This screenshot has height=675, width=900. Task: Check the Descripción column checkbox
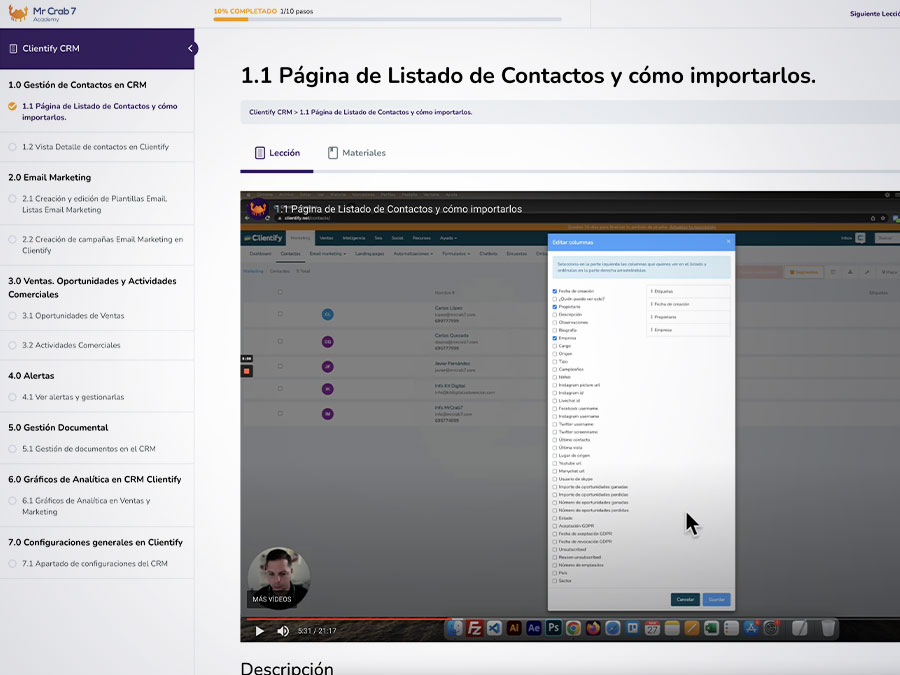[x=554, y=315]
